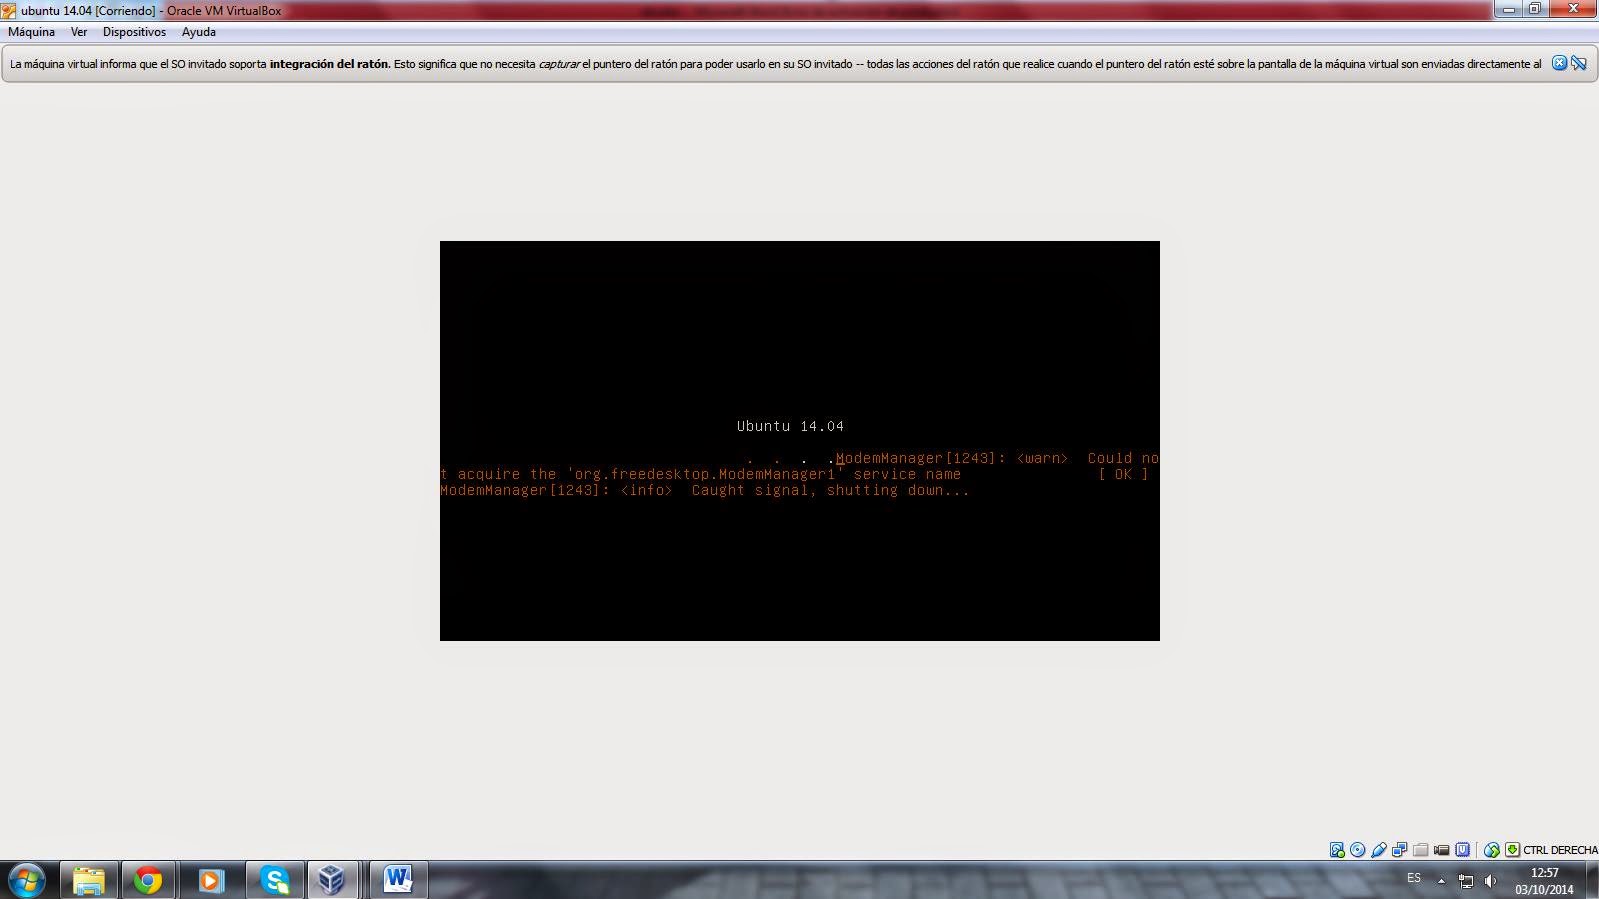
Task: Click the USB devices status icon
Action: point(1379,850)
